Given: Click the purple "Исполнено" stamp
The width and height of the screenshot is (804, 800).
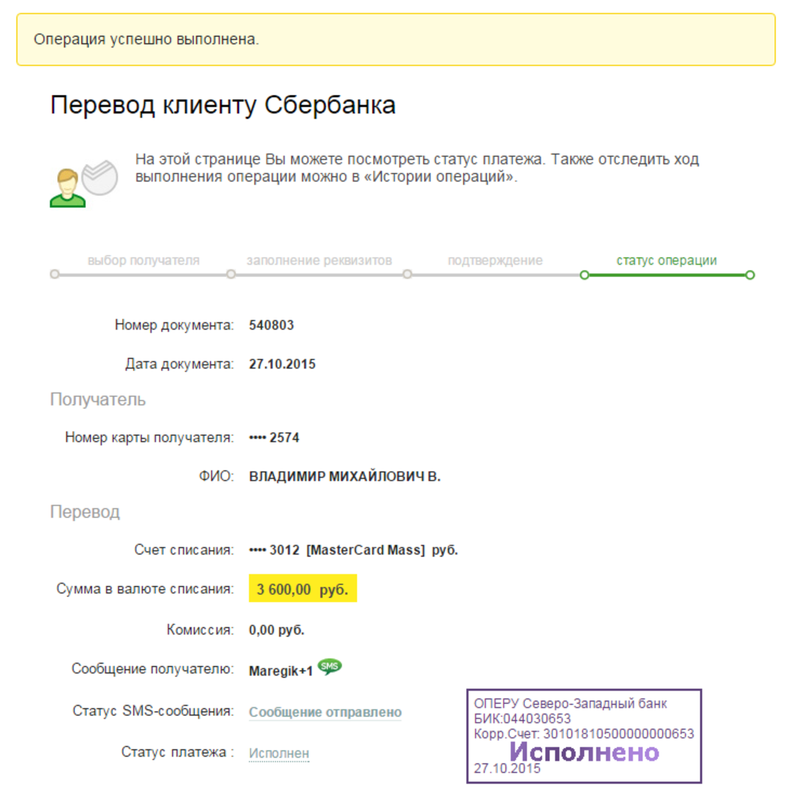Looking at the screenshot, I should click(584, 752).
